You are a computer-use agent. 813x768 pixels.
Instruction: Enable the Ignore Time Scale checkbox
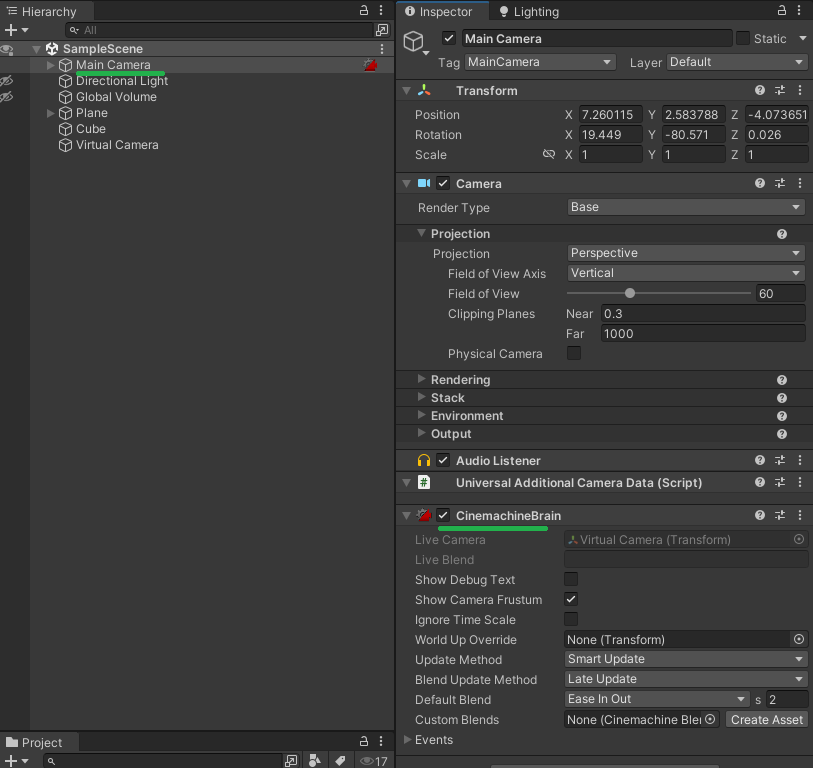(x=571, y=619)
